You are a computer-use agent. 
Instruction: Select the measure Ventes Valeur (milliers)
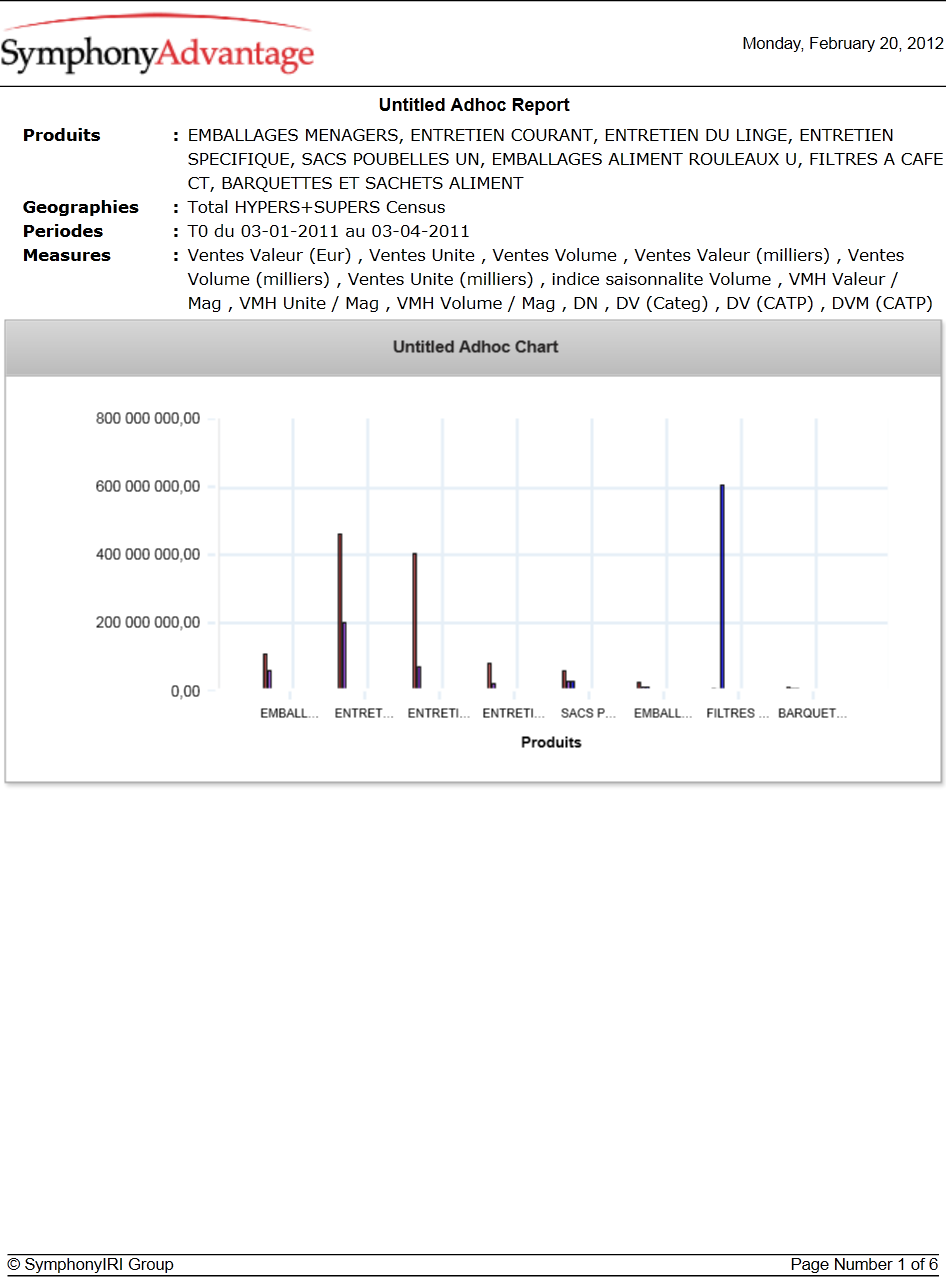point(732,255)
